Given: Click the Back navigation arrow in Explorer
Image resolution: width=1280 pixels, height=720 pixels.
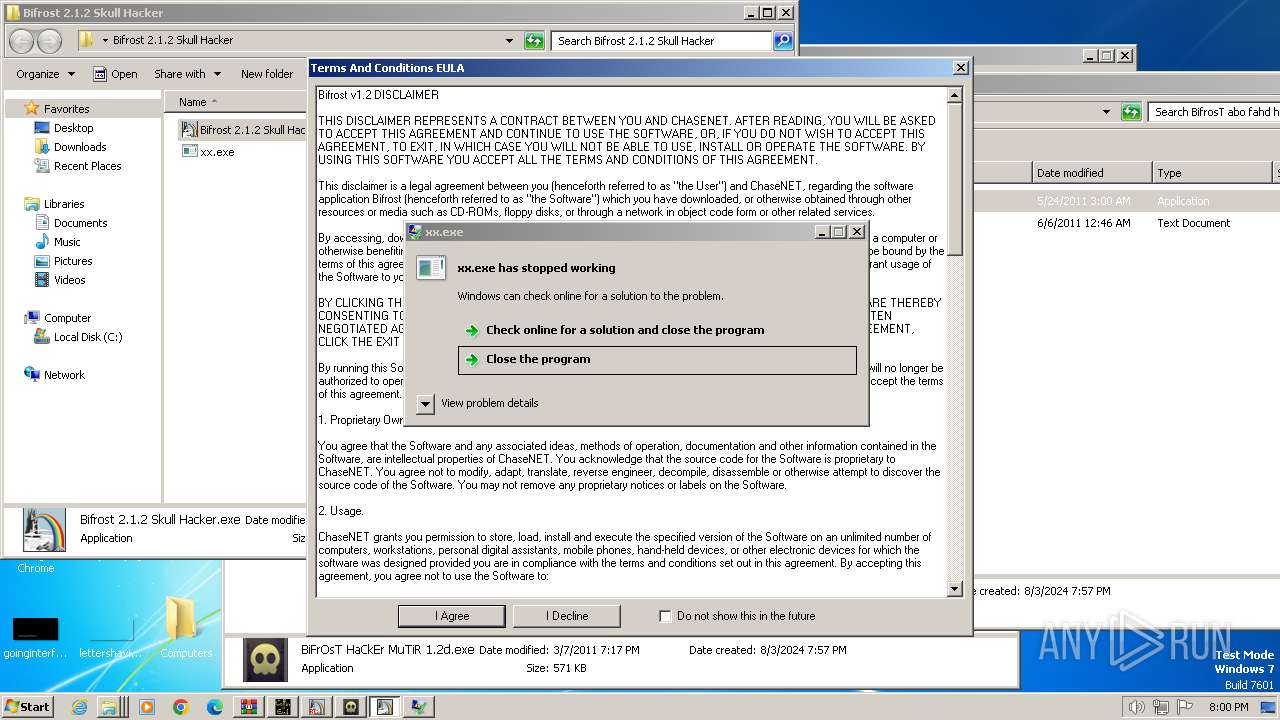Looking at the screenshot, I should click(x=22, y=41).
